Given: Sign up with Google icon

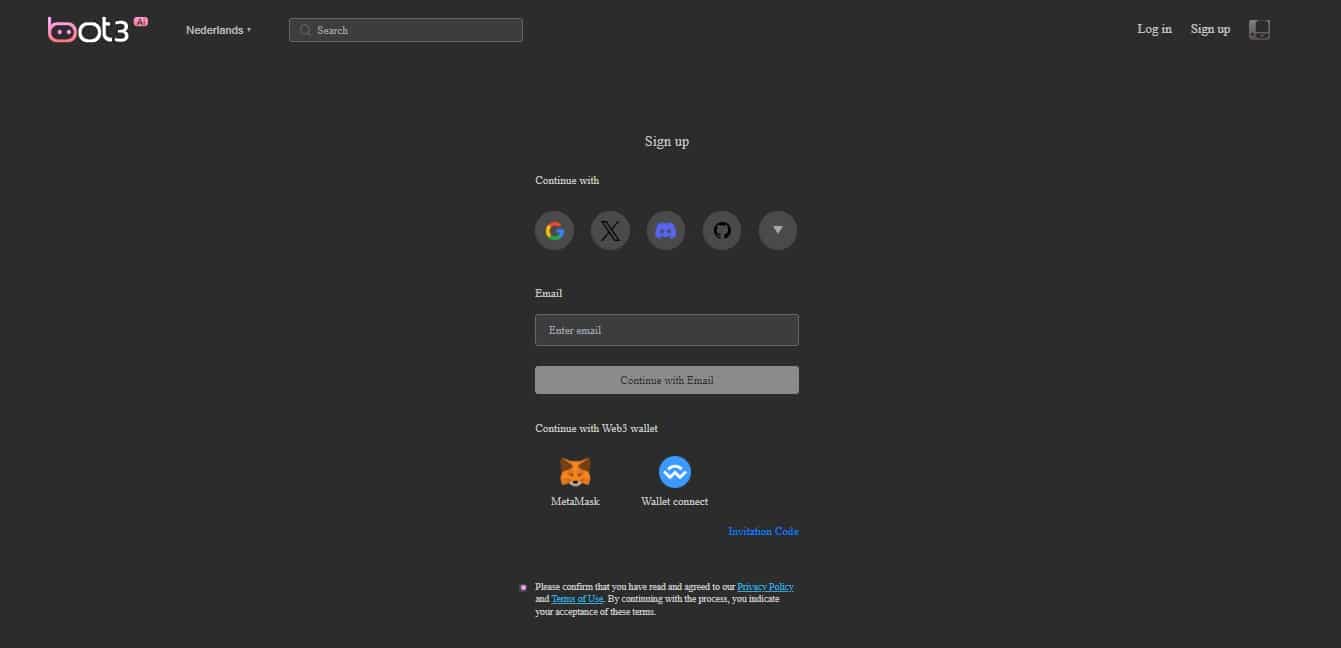Looking at the screenshot, I should [554, 231].
